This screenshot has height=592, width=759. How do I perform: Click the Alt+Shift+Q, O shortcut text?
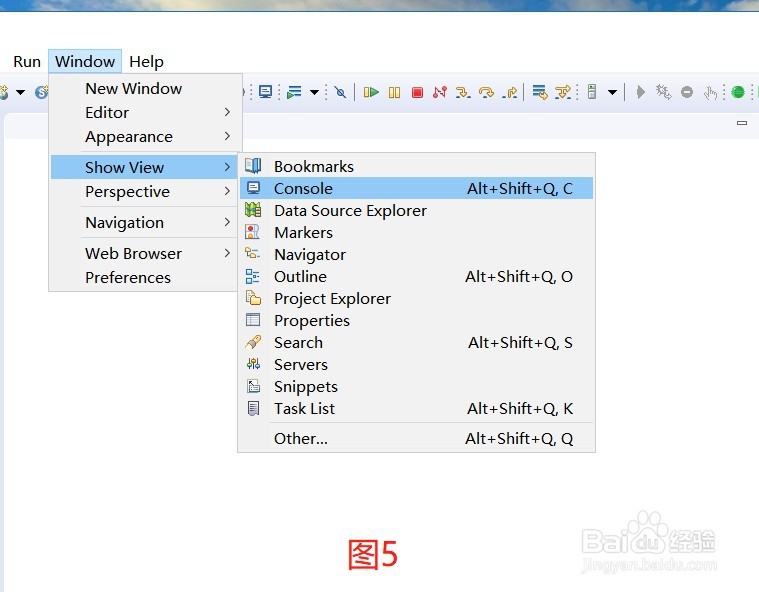tap(519, 276)
